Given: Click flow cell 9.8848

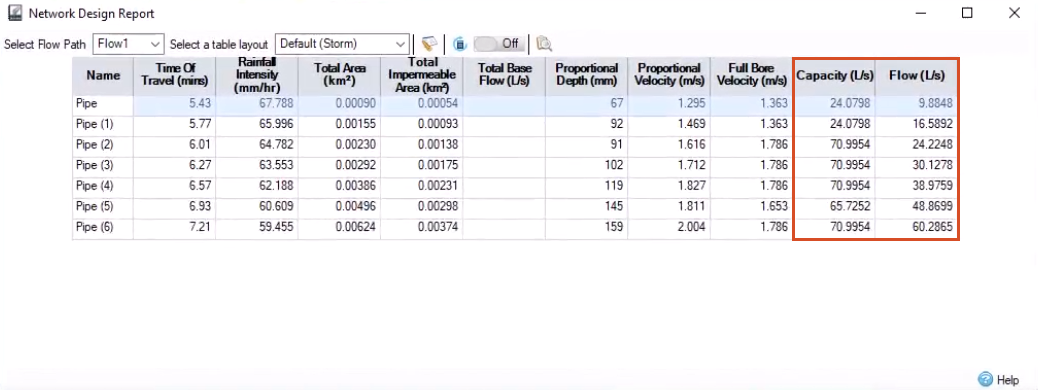Looking at the screenshot, I should [x=917, y=104].
